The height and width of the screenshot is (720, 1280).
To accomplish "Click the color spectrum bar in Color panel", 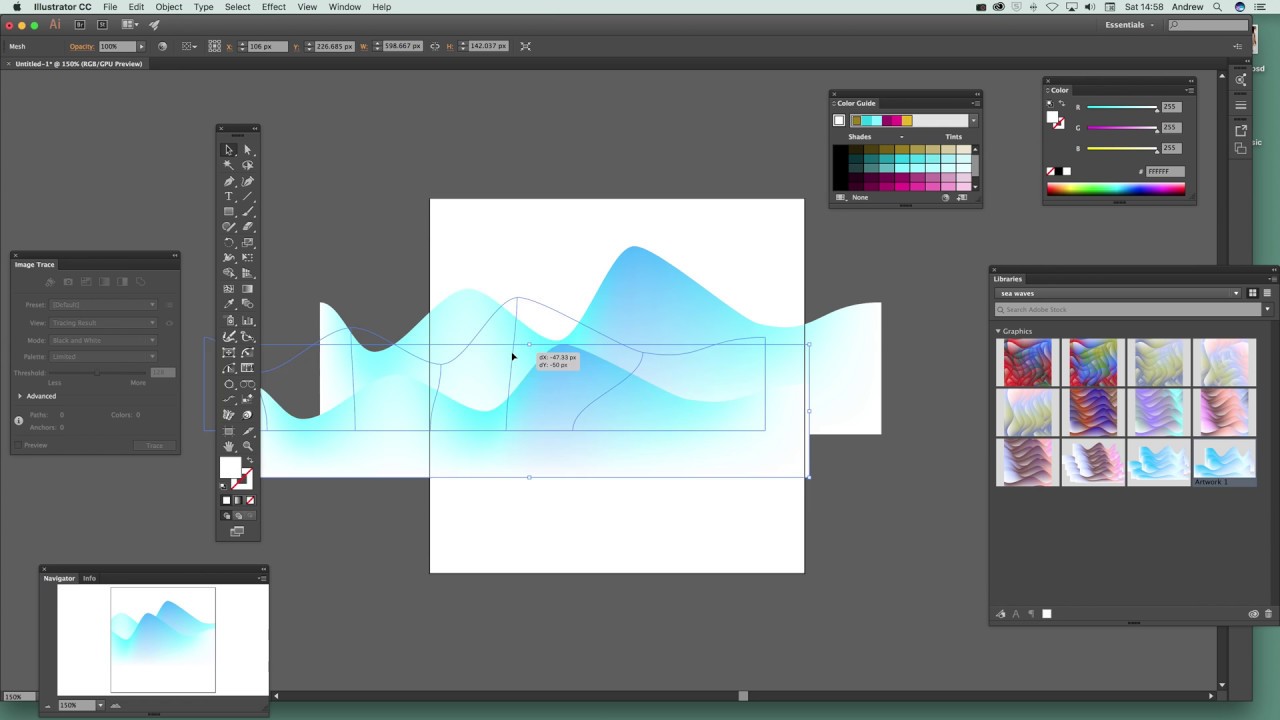I will click(1116, 189).
